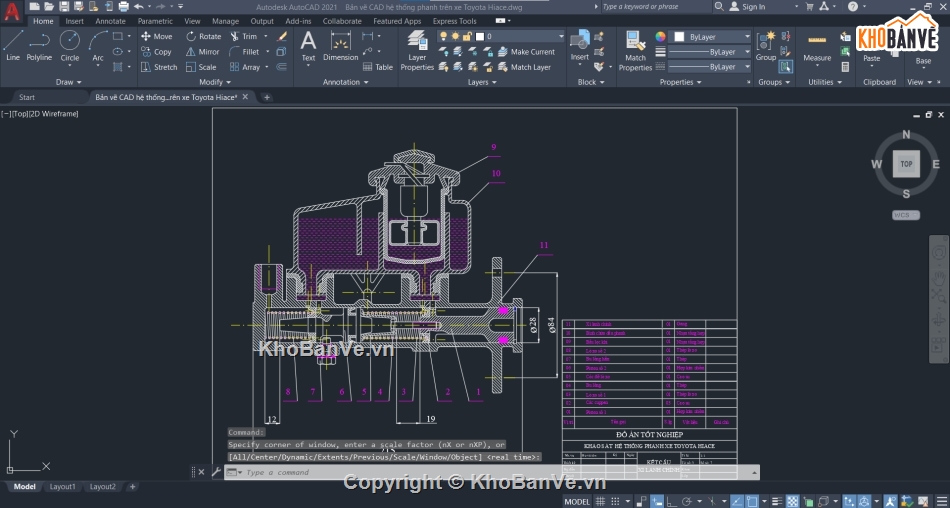Screen dimensions: 950x508
Task: Switch to the Insert ribbon tab
Action: 75,21
